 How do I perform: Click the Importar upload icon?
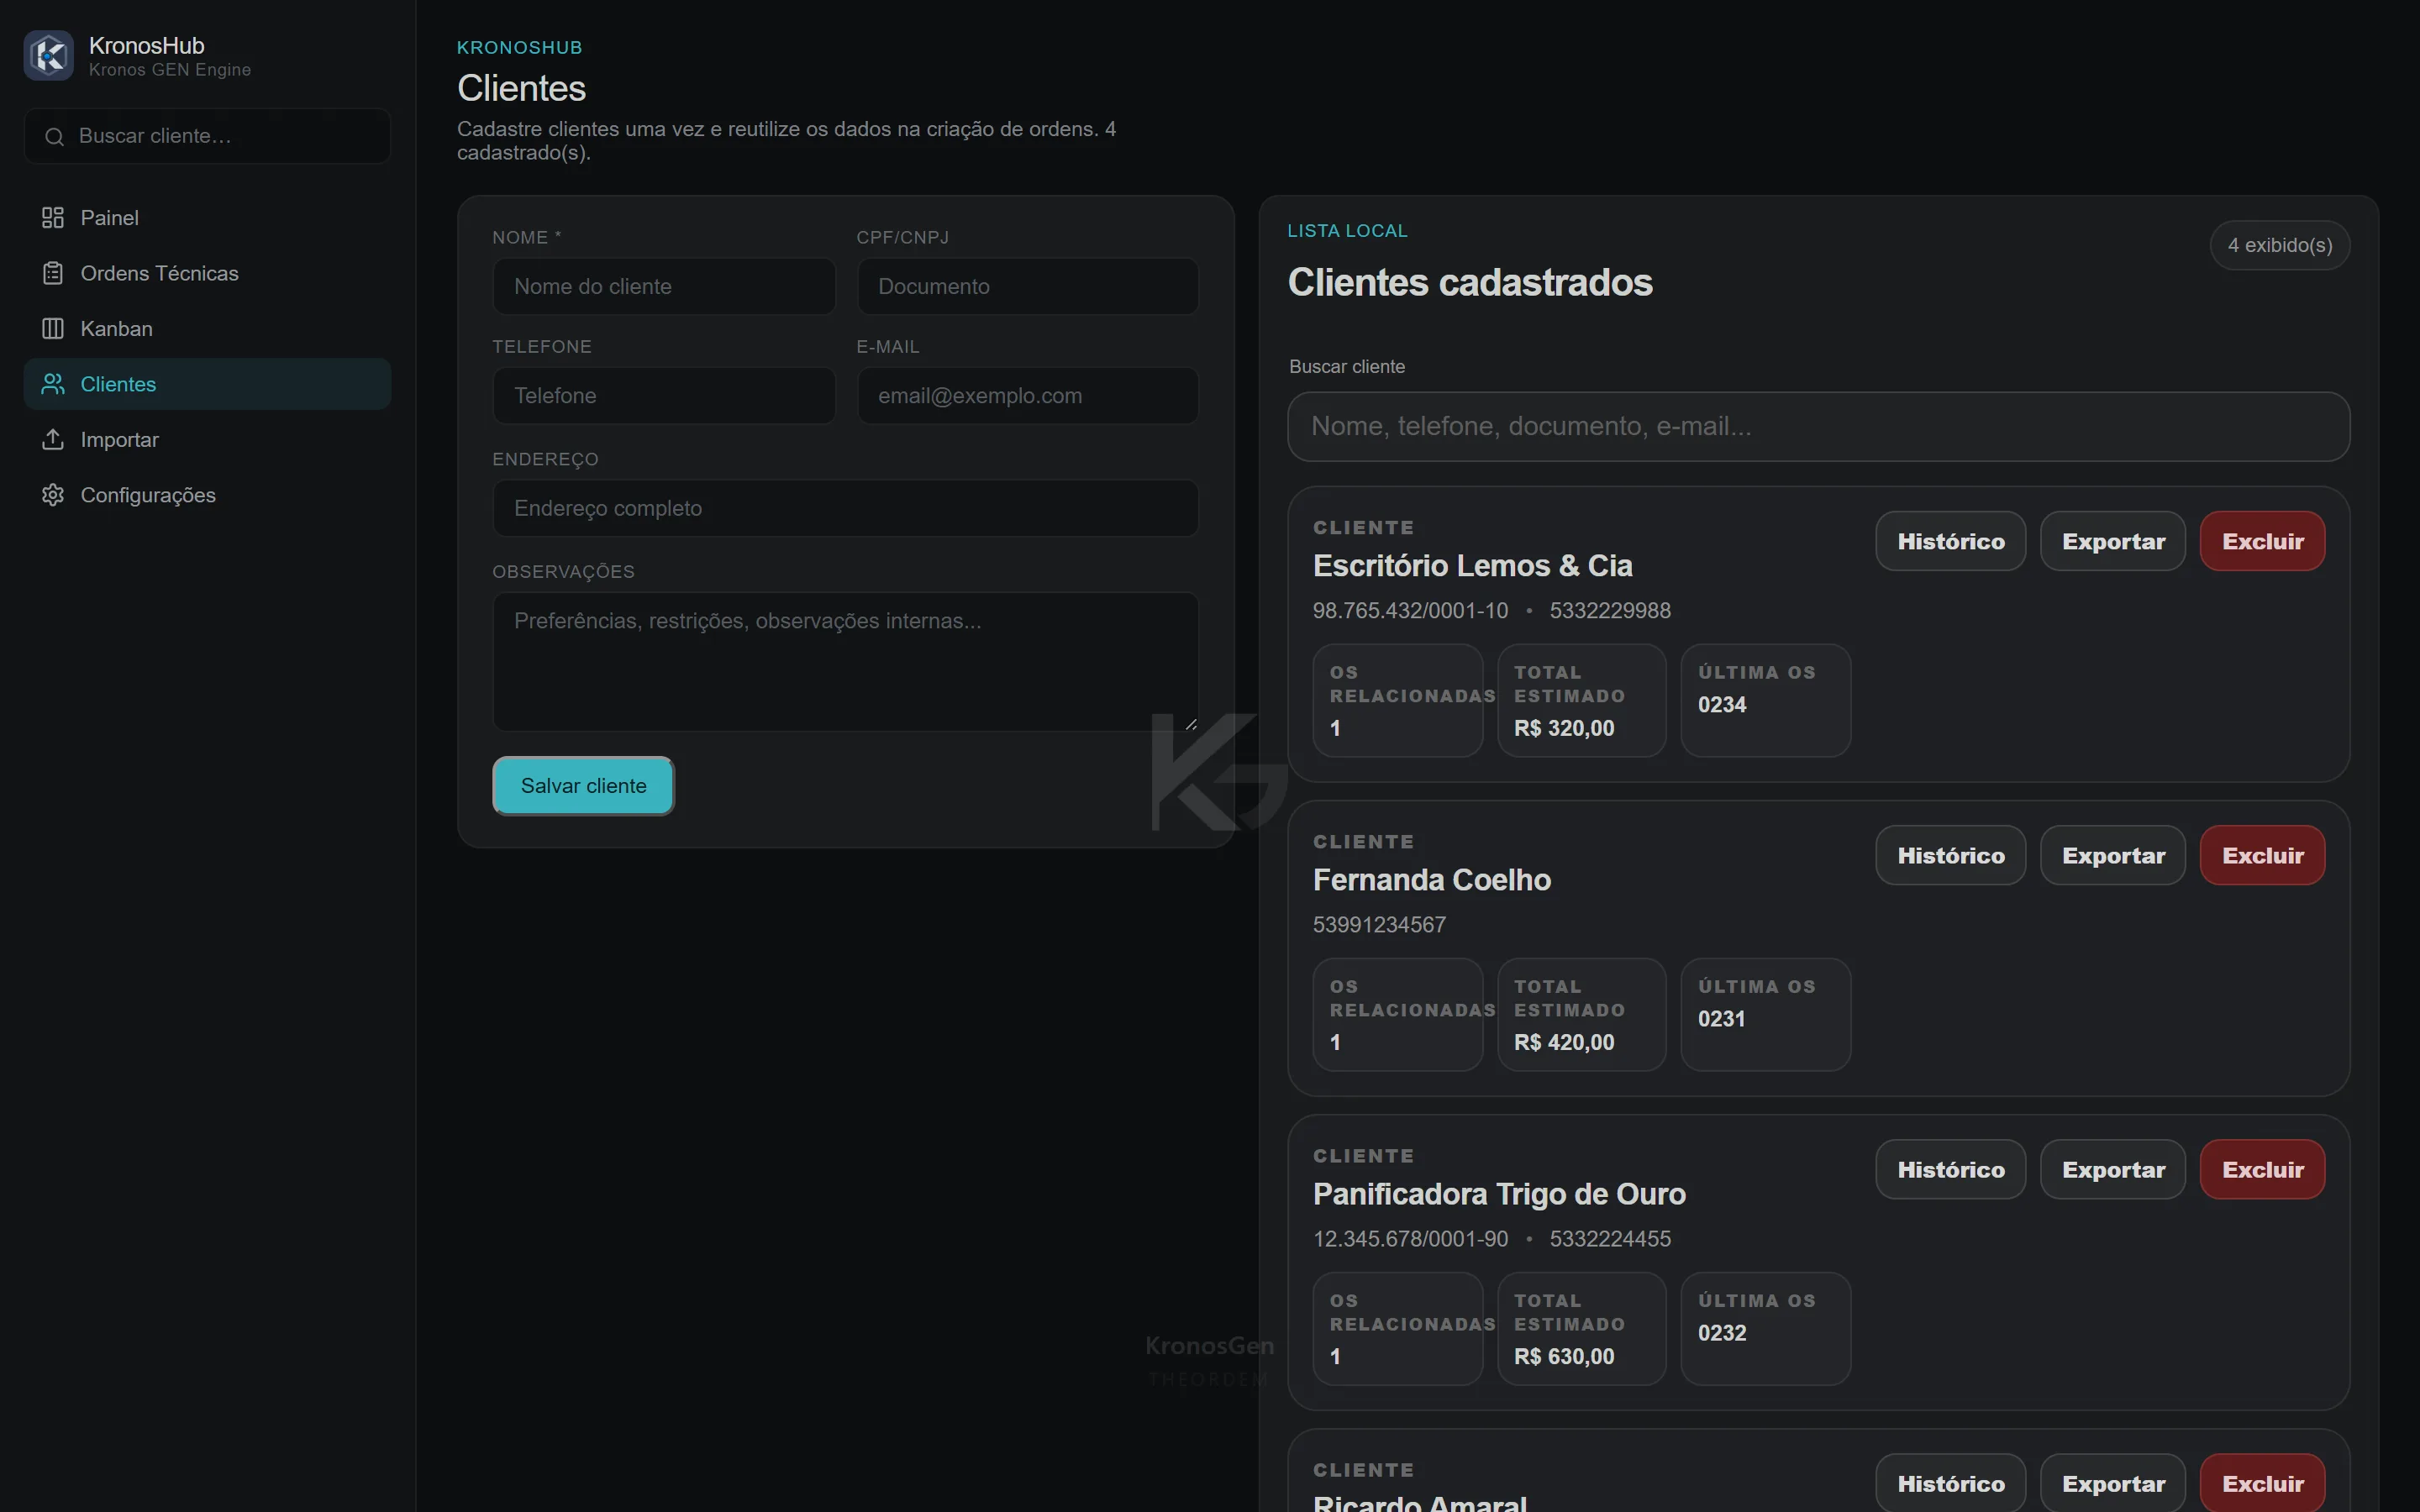pyautogui.click(x=53, y=439)
